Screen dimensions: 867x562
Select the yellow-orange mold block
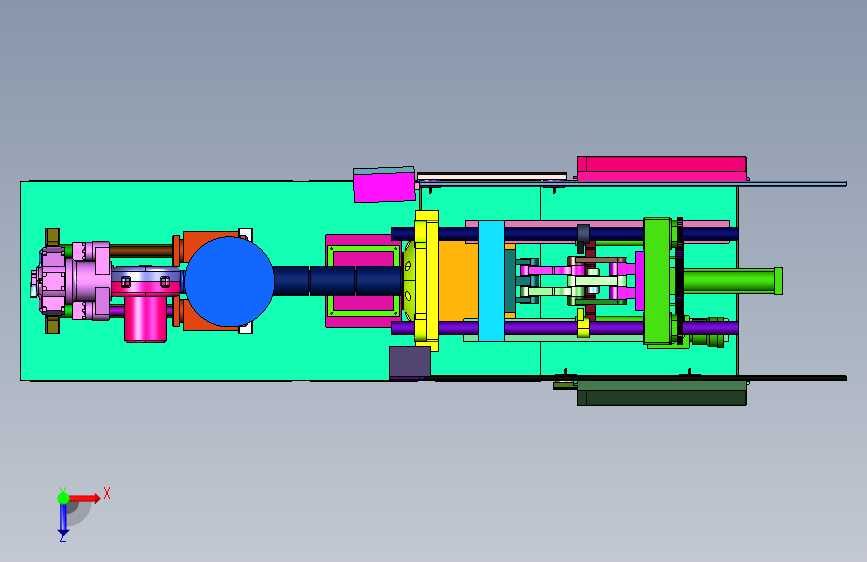click(458, 280)
